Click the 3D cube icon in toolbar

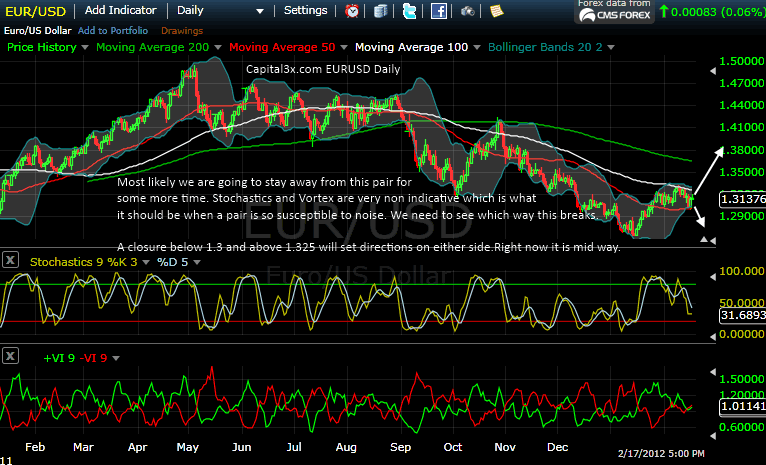380,11
